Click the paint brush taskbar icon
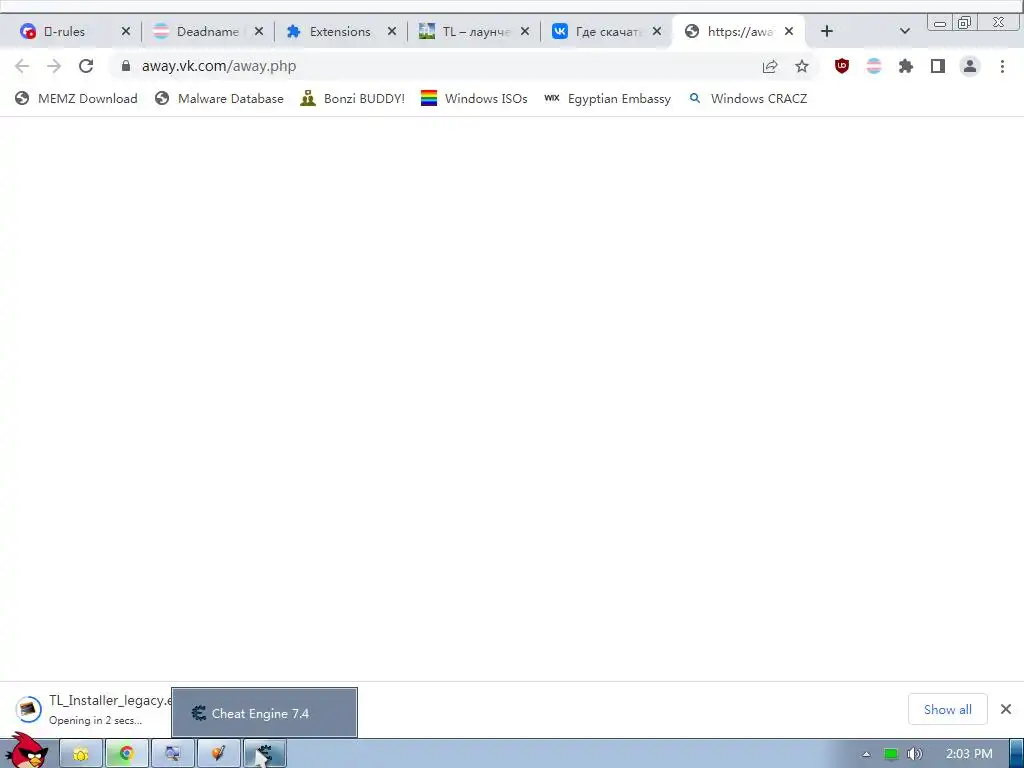Screen dimensions: 1024x768 click(218, 754)
